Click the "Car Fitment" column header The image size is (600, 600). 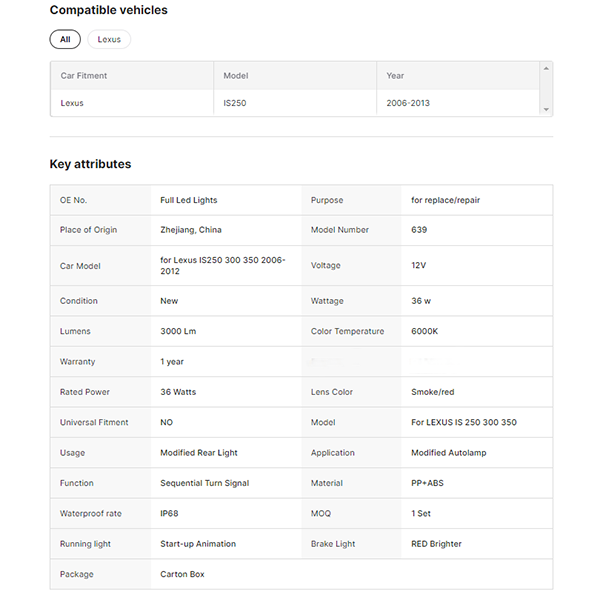(84, 76)
